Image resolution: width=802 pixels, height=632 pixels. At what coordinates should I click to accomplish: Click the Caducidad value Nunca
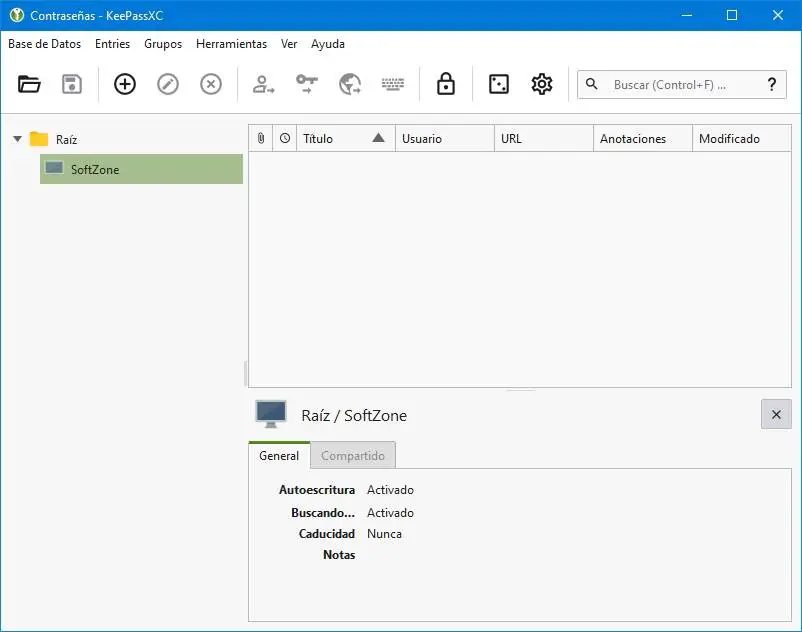[x=384, y=534]
